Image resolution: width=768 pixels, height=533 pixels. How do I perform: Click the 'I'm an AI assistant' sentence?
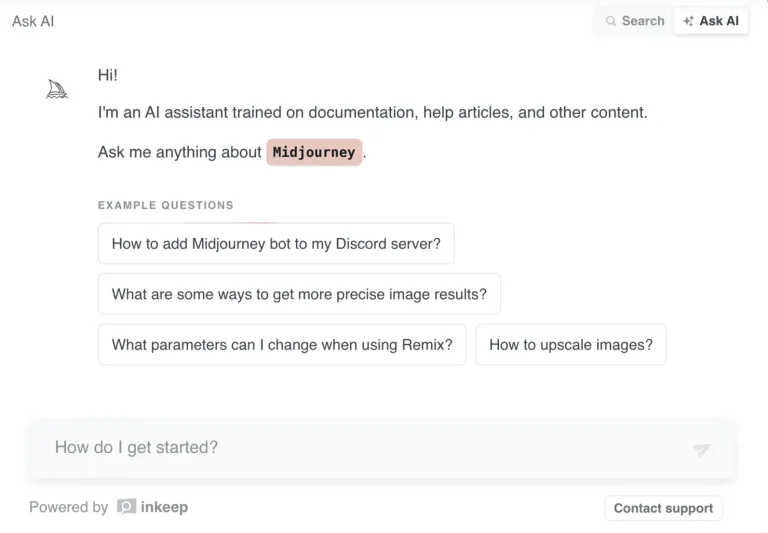[x=372, y=113]
